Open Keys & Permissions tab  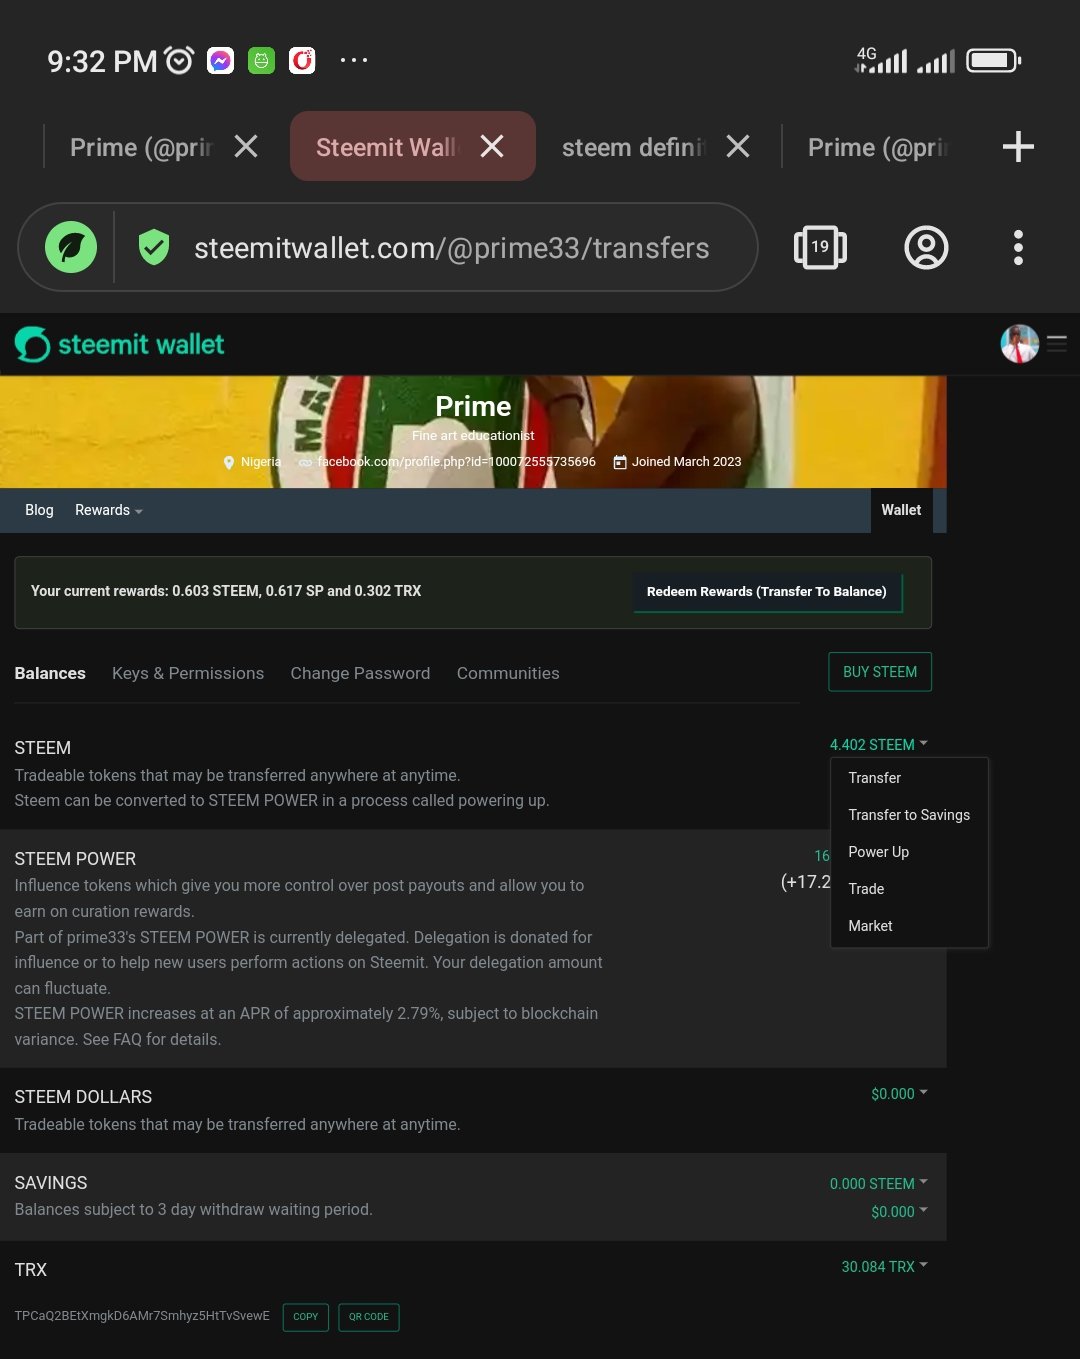coord(188,673)
